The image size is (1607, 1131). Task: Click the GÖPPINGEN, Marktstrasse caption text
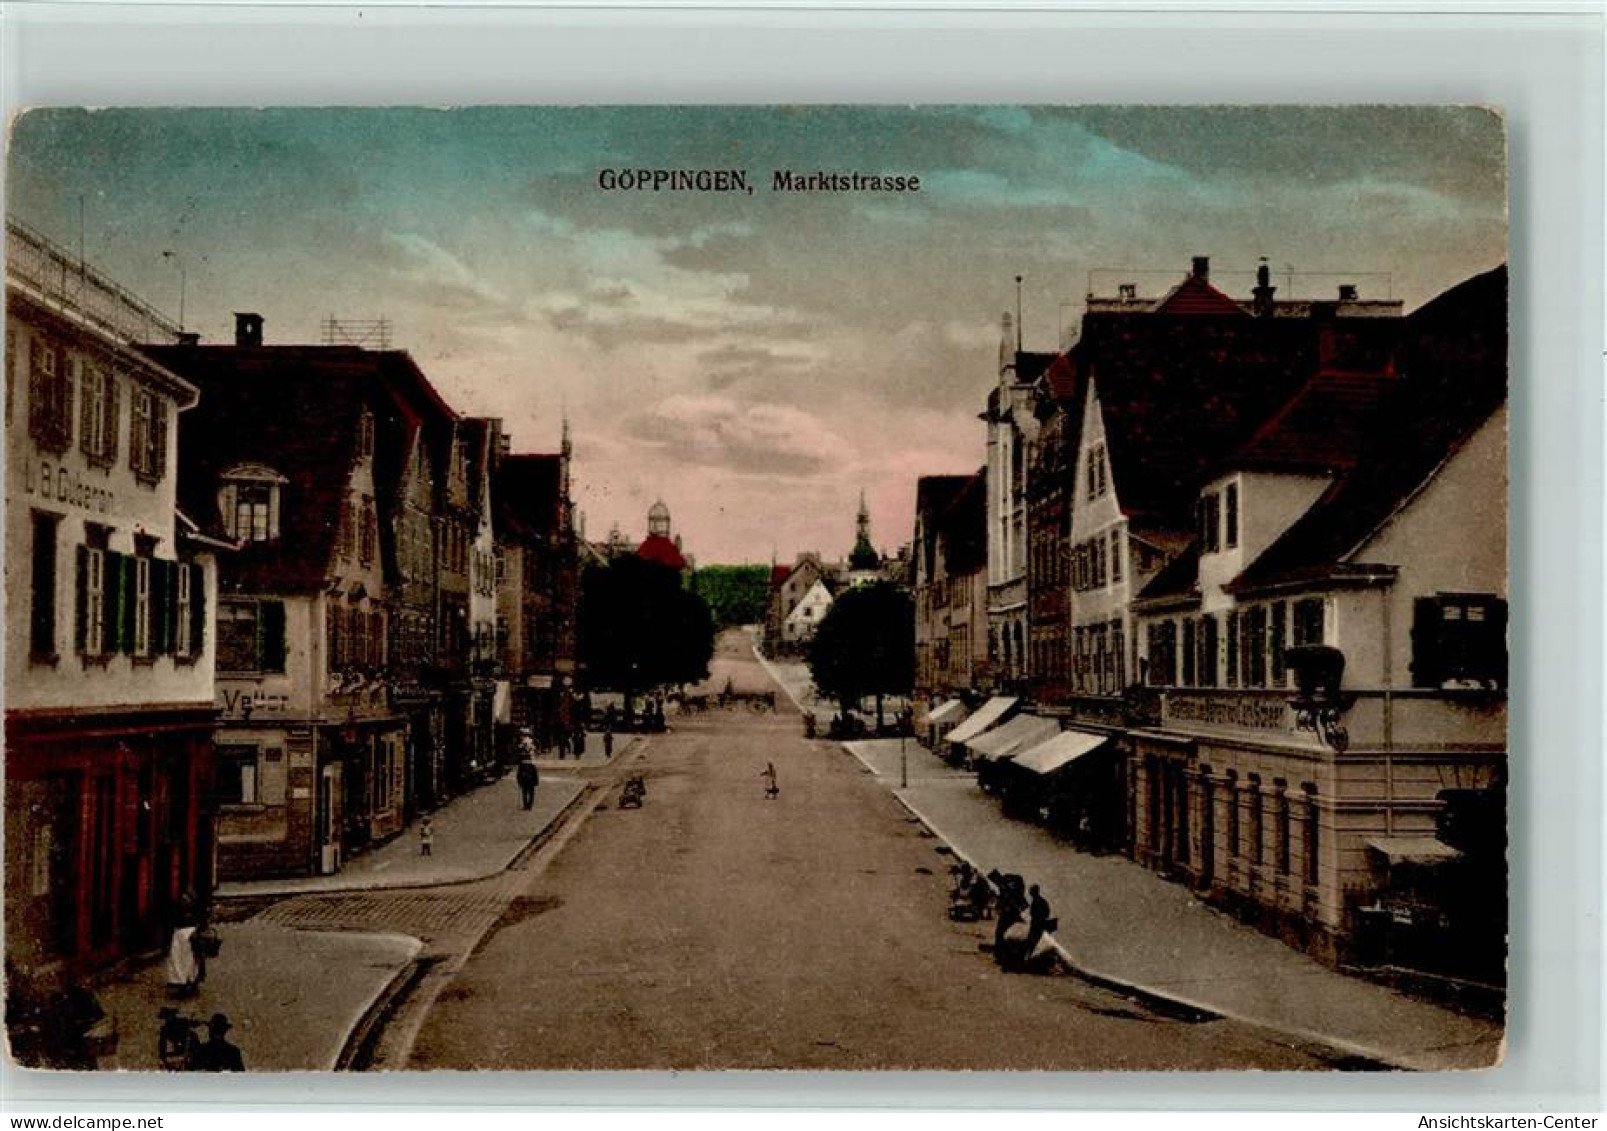click(759, 182)
